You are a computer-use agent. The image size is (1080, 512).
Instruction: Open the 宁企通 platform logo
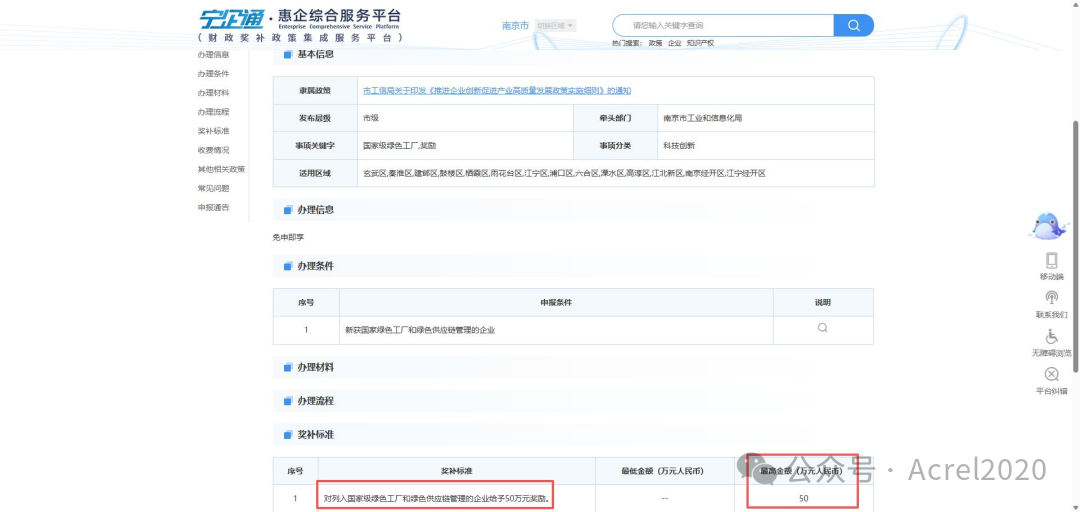tap(300, 25)
